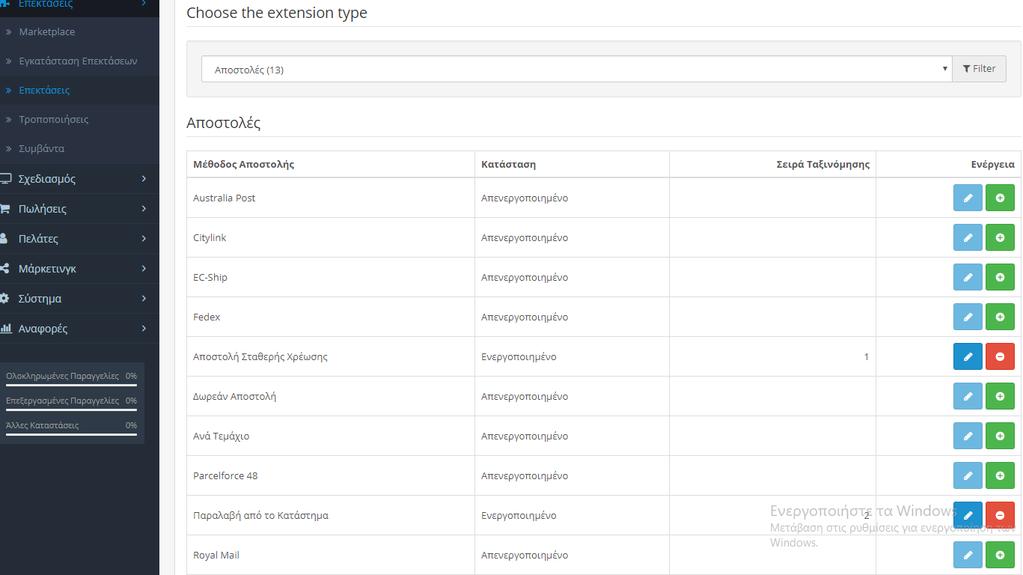The width and height of the screenshot is (1023, 575).
Task: Click the Filter button
Action: tap(979, 69)
